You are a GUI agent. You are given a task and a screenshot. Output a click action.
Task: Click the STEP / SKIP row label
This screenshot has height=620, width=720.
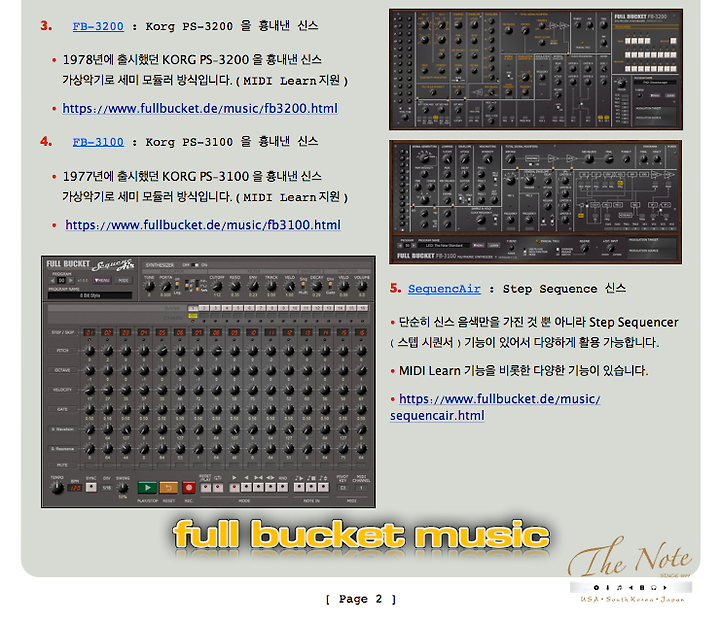(x=63, y=332)
